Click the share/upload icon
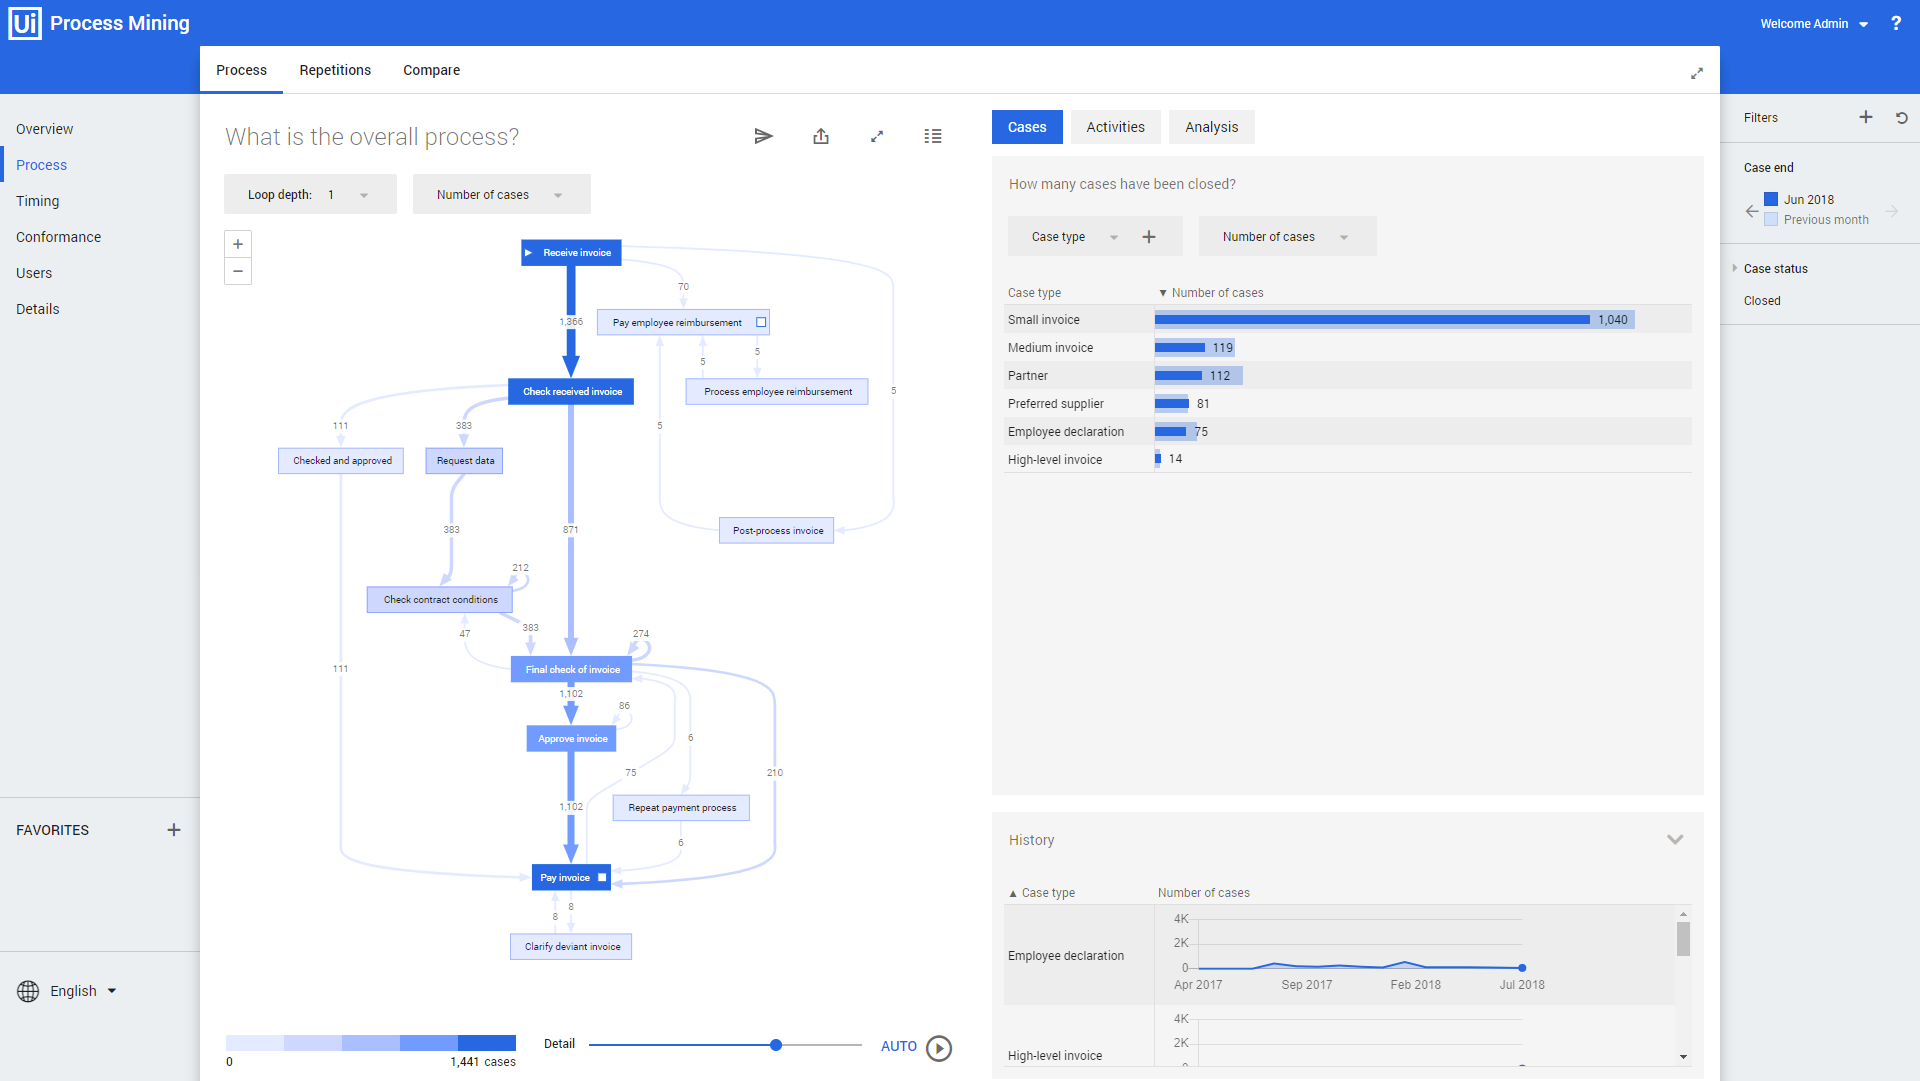 click(820, 136)
